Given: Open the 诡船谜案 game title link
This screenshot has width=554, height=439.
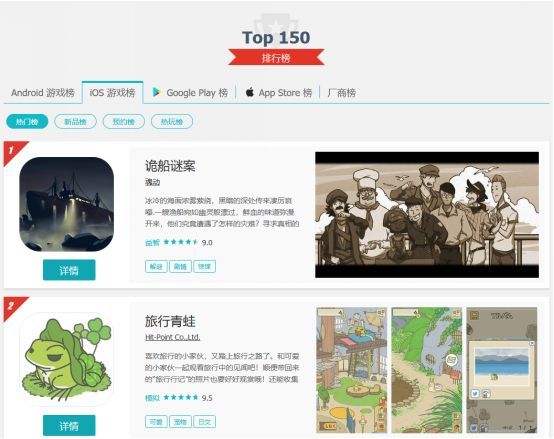Looking at the screenshot, I should pos(170,166).
